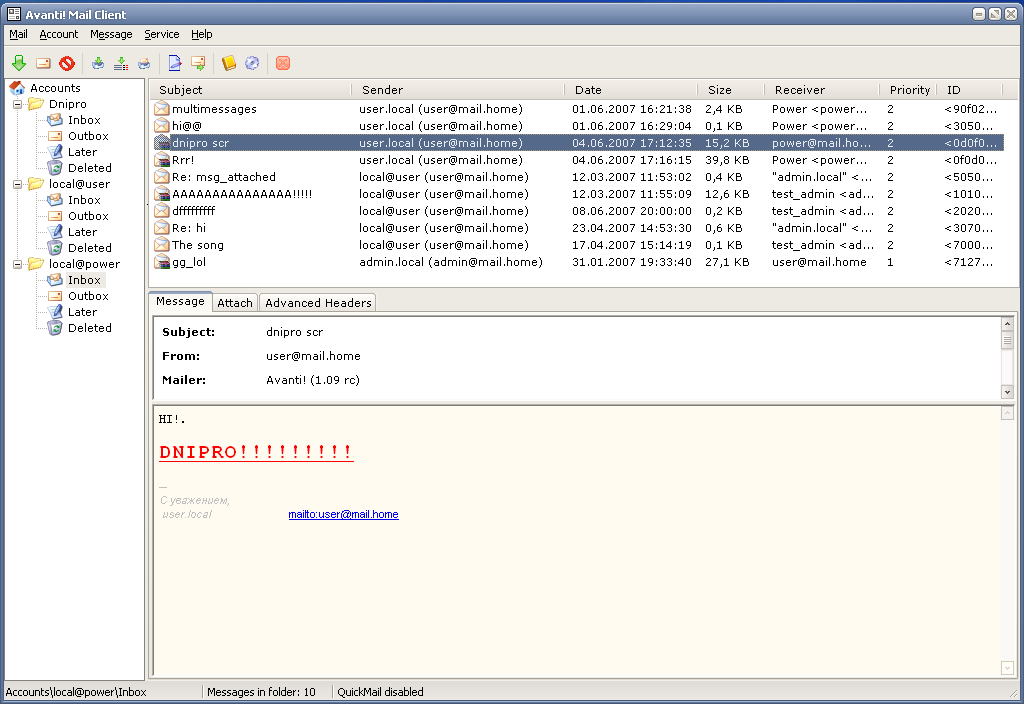Click the inbox tray with green arrow icon
Image resolution: width=1024 pixels, height=704 pixels.
(97, 63)
